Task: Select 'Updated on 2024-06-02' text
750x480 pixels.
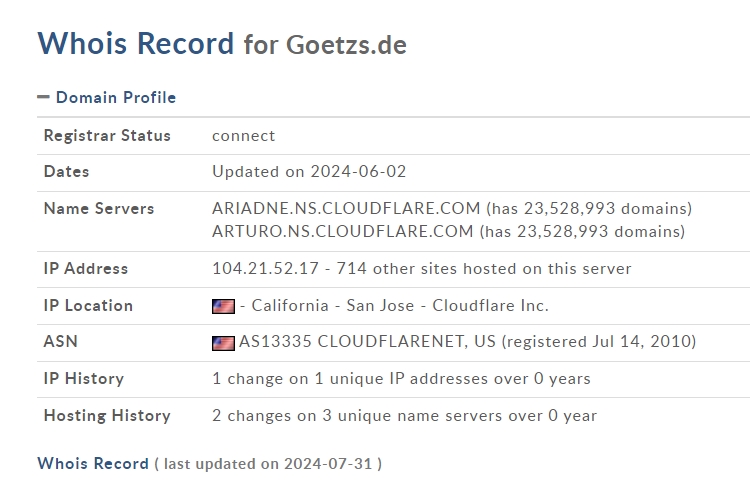Action: [x=309, y=172]
